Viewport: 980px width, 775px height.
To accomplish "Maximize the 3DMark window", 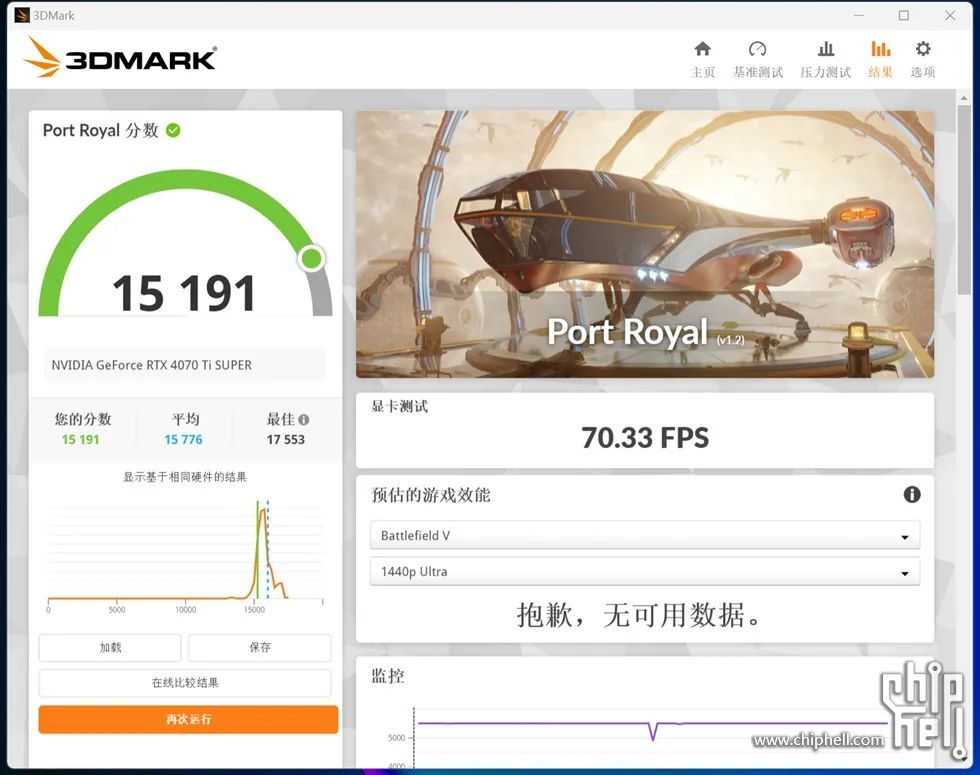I will [904, 15].
